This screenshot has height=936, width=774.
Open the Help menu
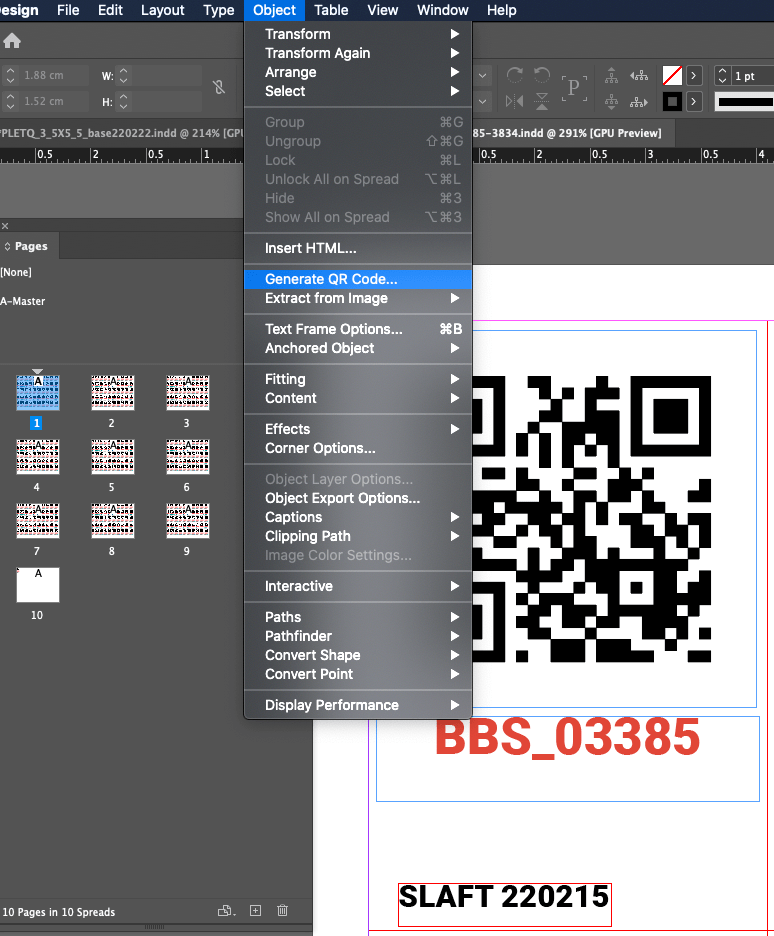pyautogui.click(x=501, y=10)
